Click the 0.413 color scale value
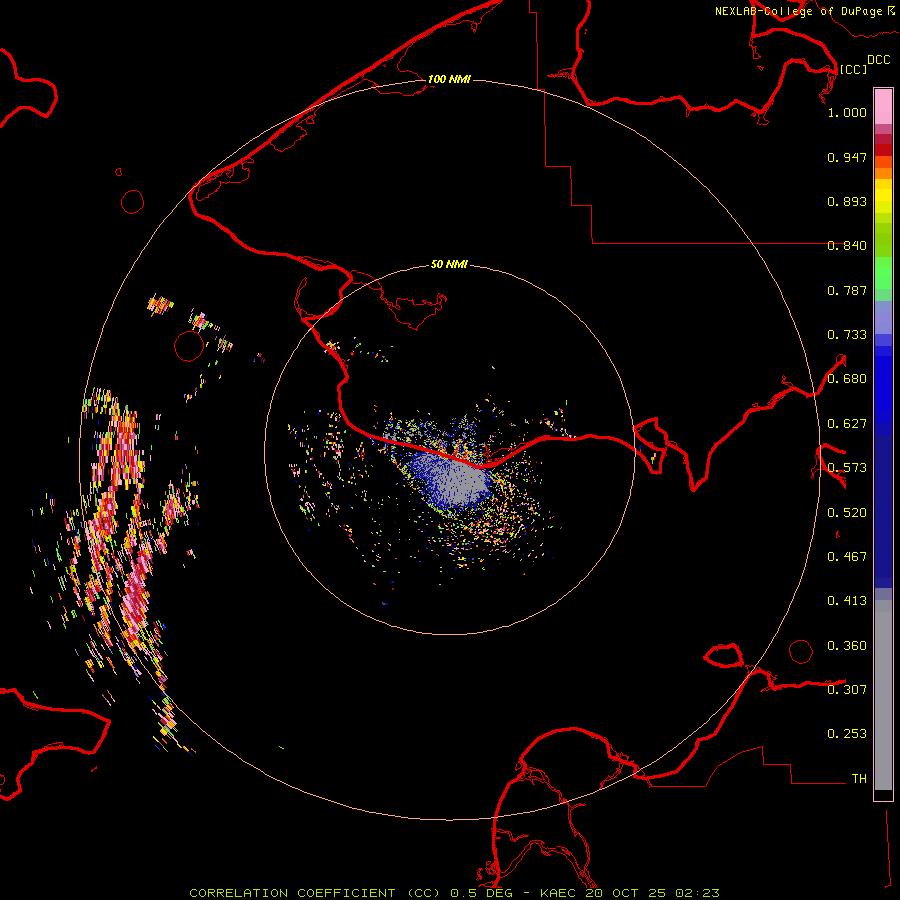The image size is (900, 900). coord(847,601)
